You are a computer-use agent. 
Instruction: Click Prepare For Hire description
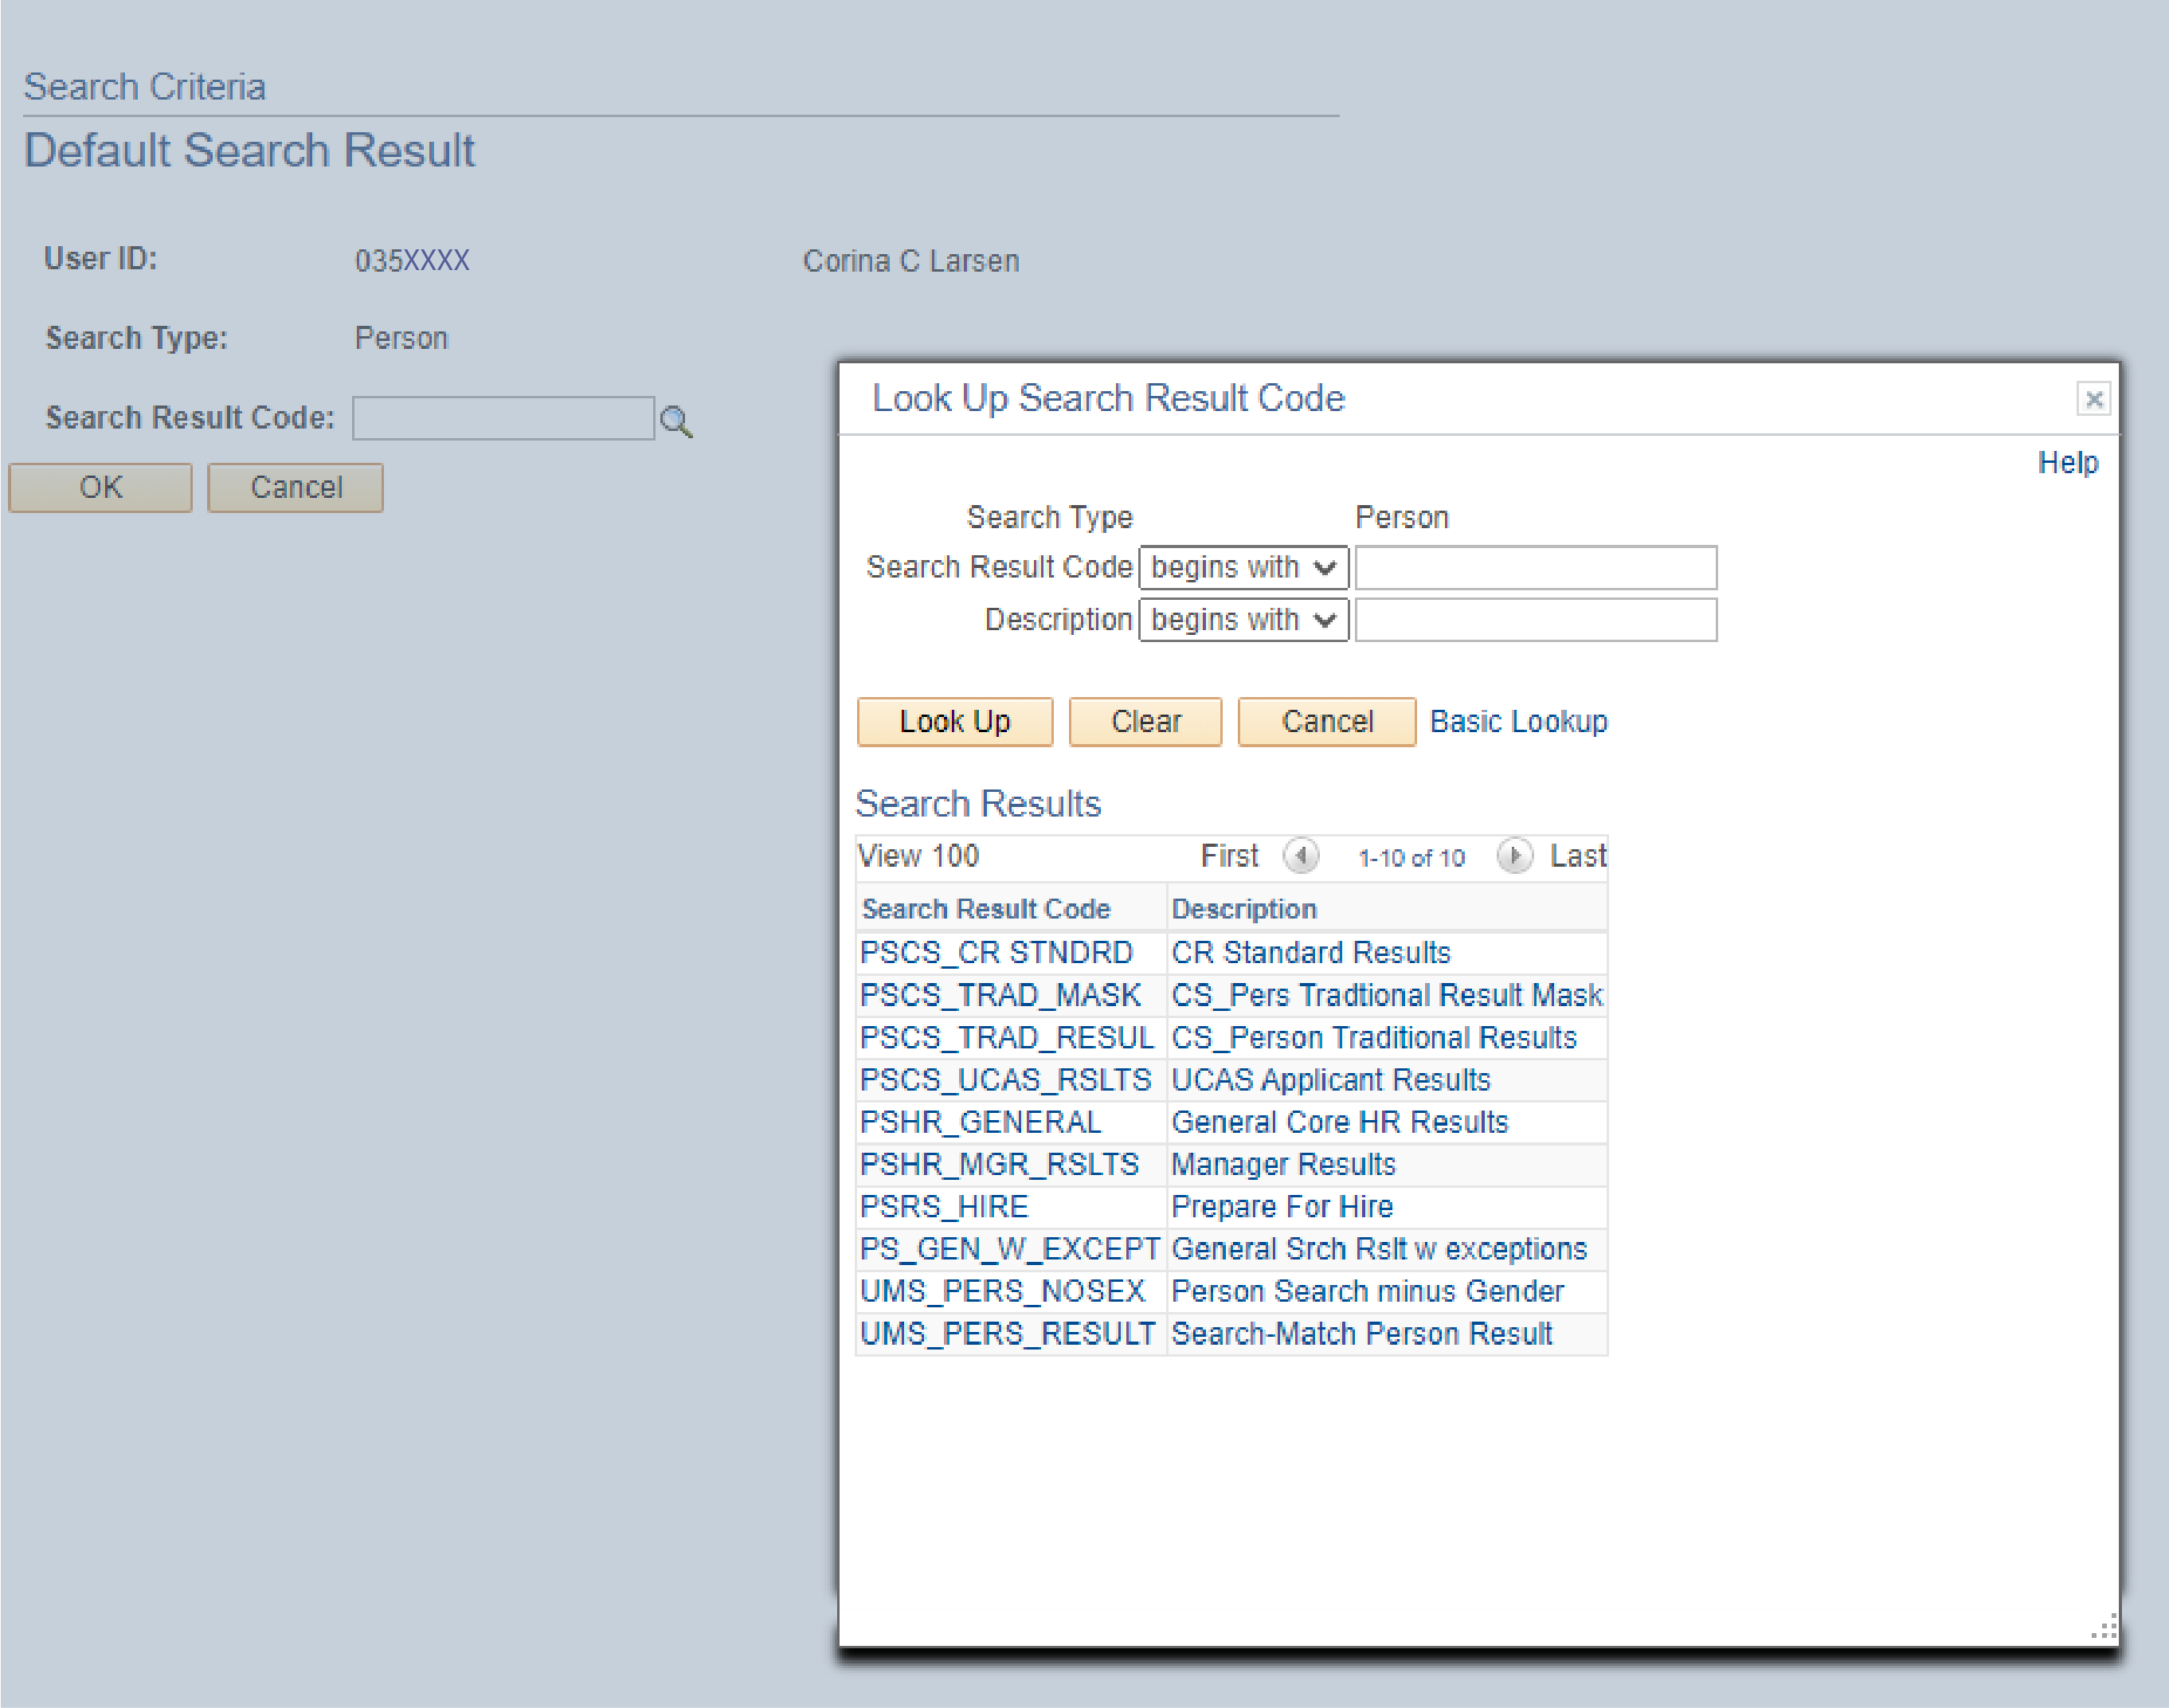pos(1282,1207)
